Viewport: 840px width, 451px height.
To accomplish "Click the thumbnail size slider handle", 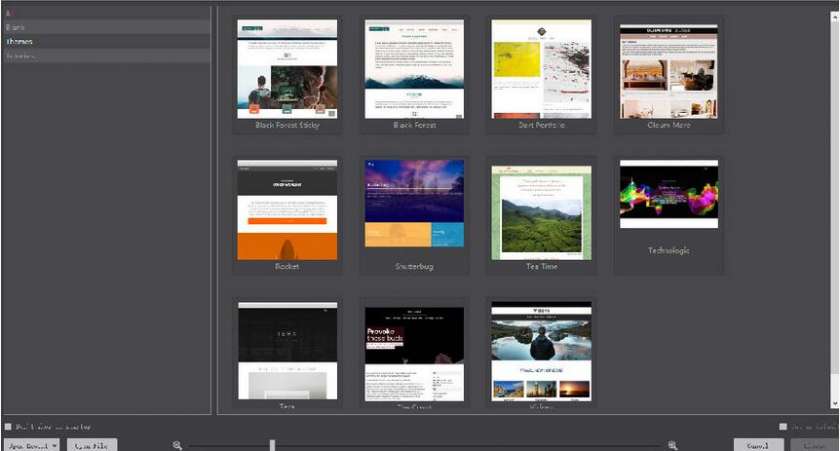I will click(x=272, y=445).
